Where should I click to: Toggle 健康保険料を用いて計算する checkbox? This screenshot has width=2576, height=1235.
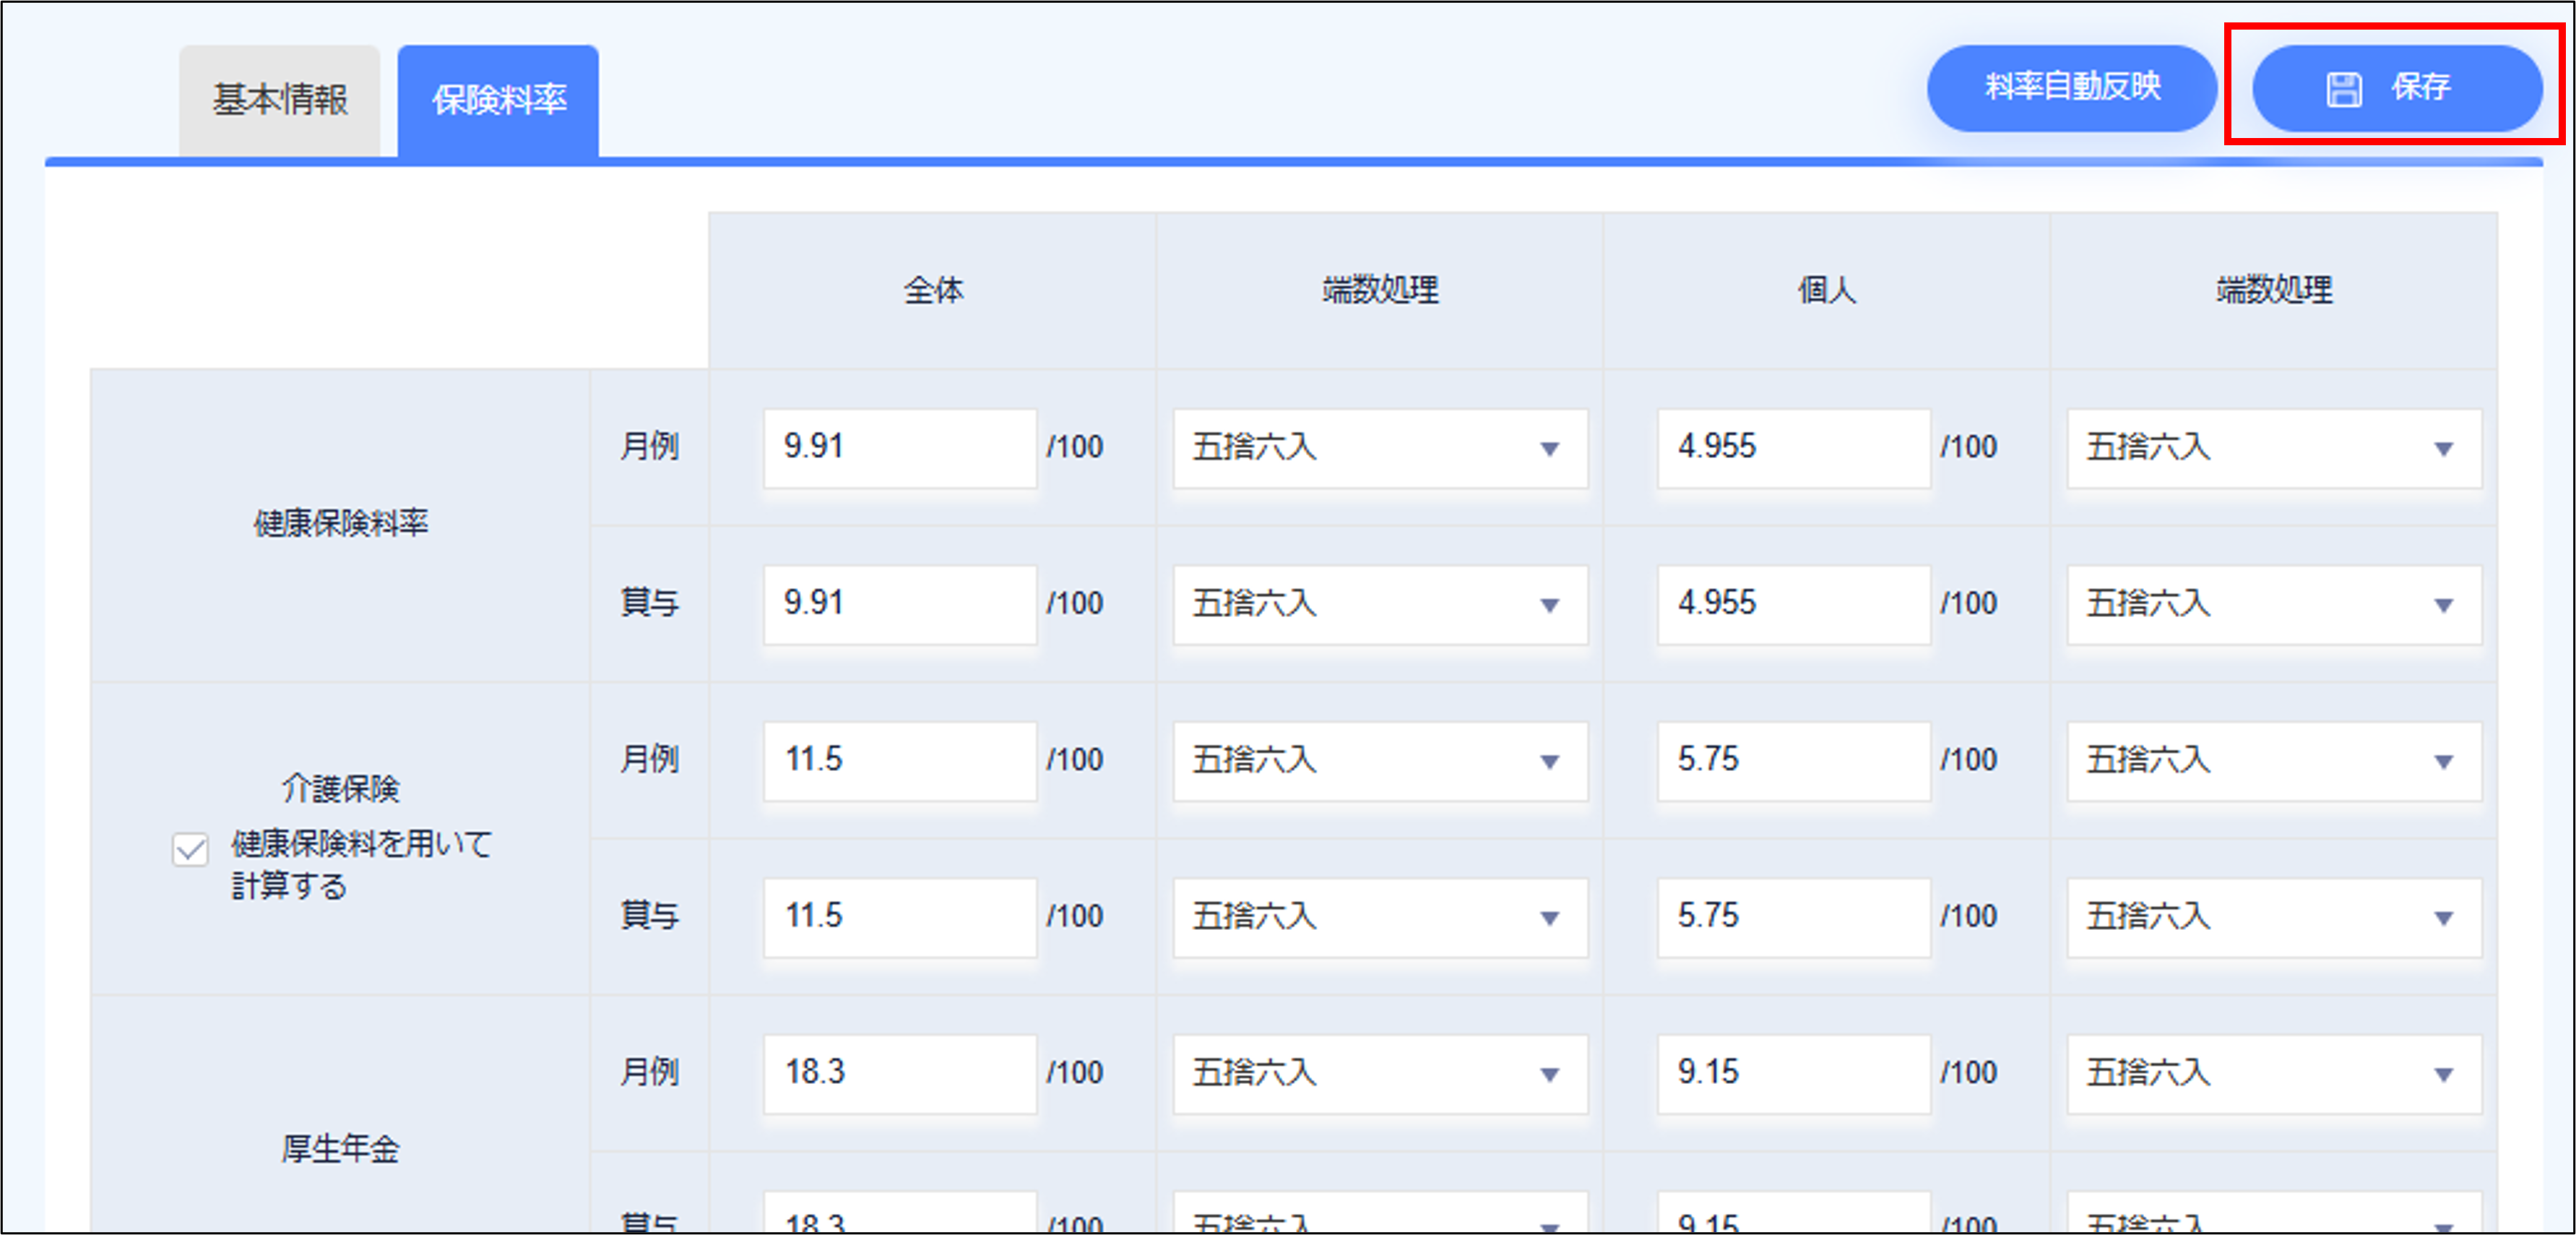(x=190, y=850)
